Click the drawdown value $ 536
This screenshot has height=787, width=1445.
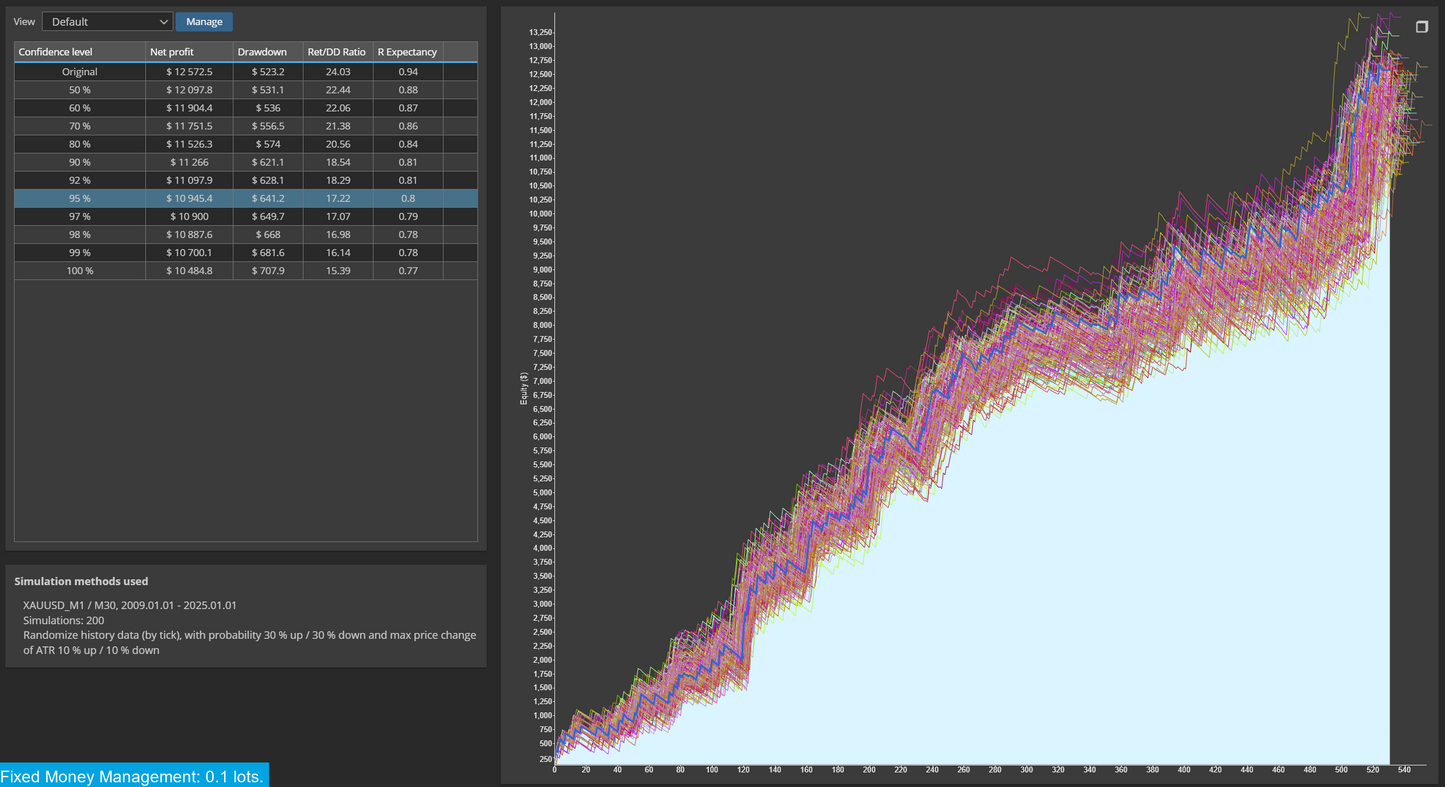pos(268,108)
